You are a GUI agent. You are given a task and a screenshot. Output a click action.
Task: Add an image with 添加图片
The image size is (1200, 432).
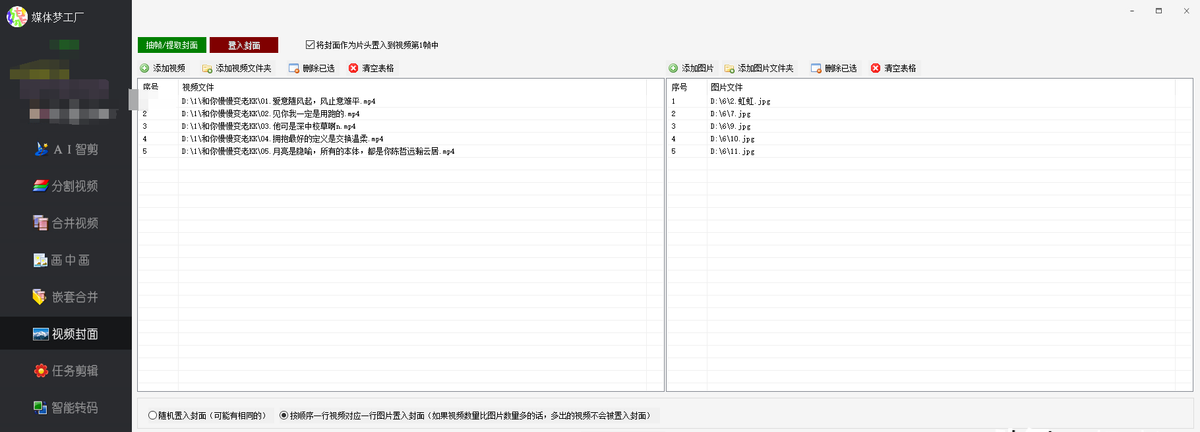pos(692,68)
